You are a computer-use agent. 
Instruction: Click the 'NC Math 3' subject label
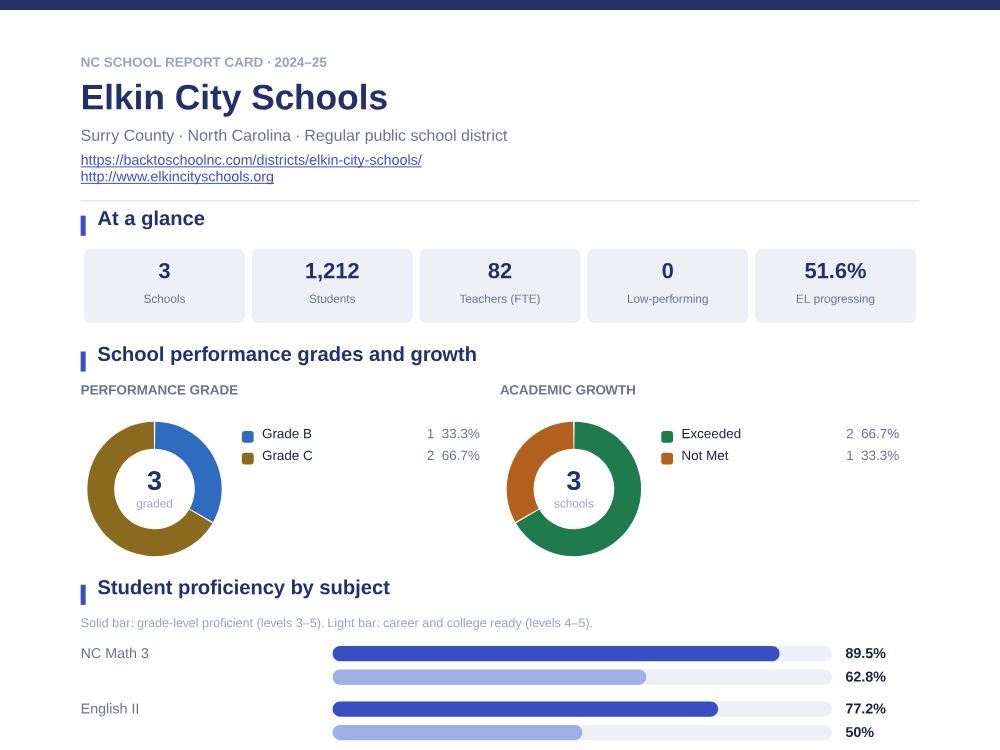[x=115, y=653]
